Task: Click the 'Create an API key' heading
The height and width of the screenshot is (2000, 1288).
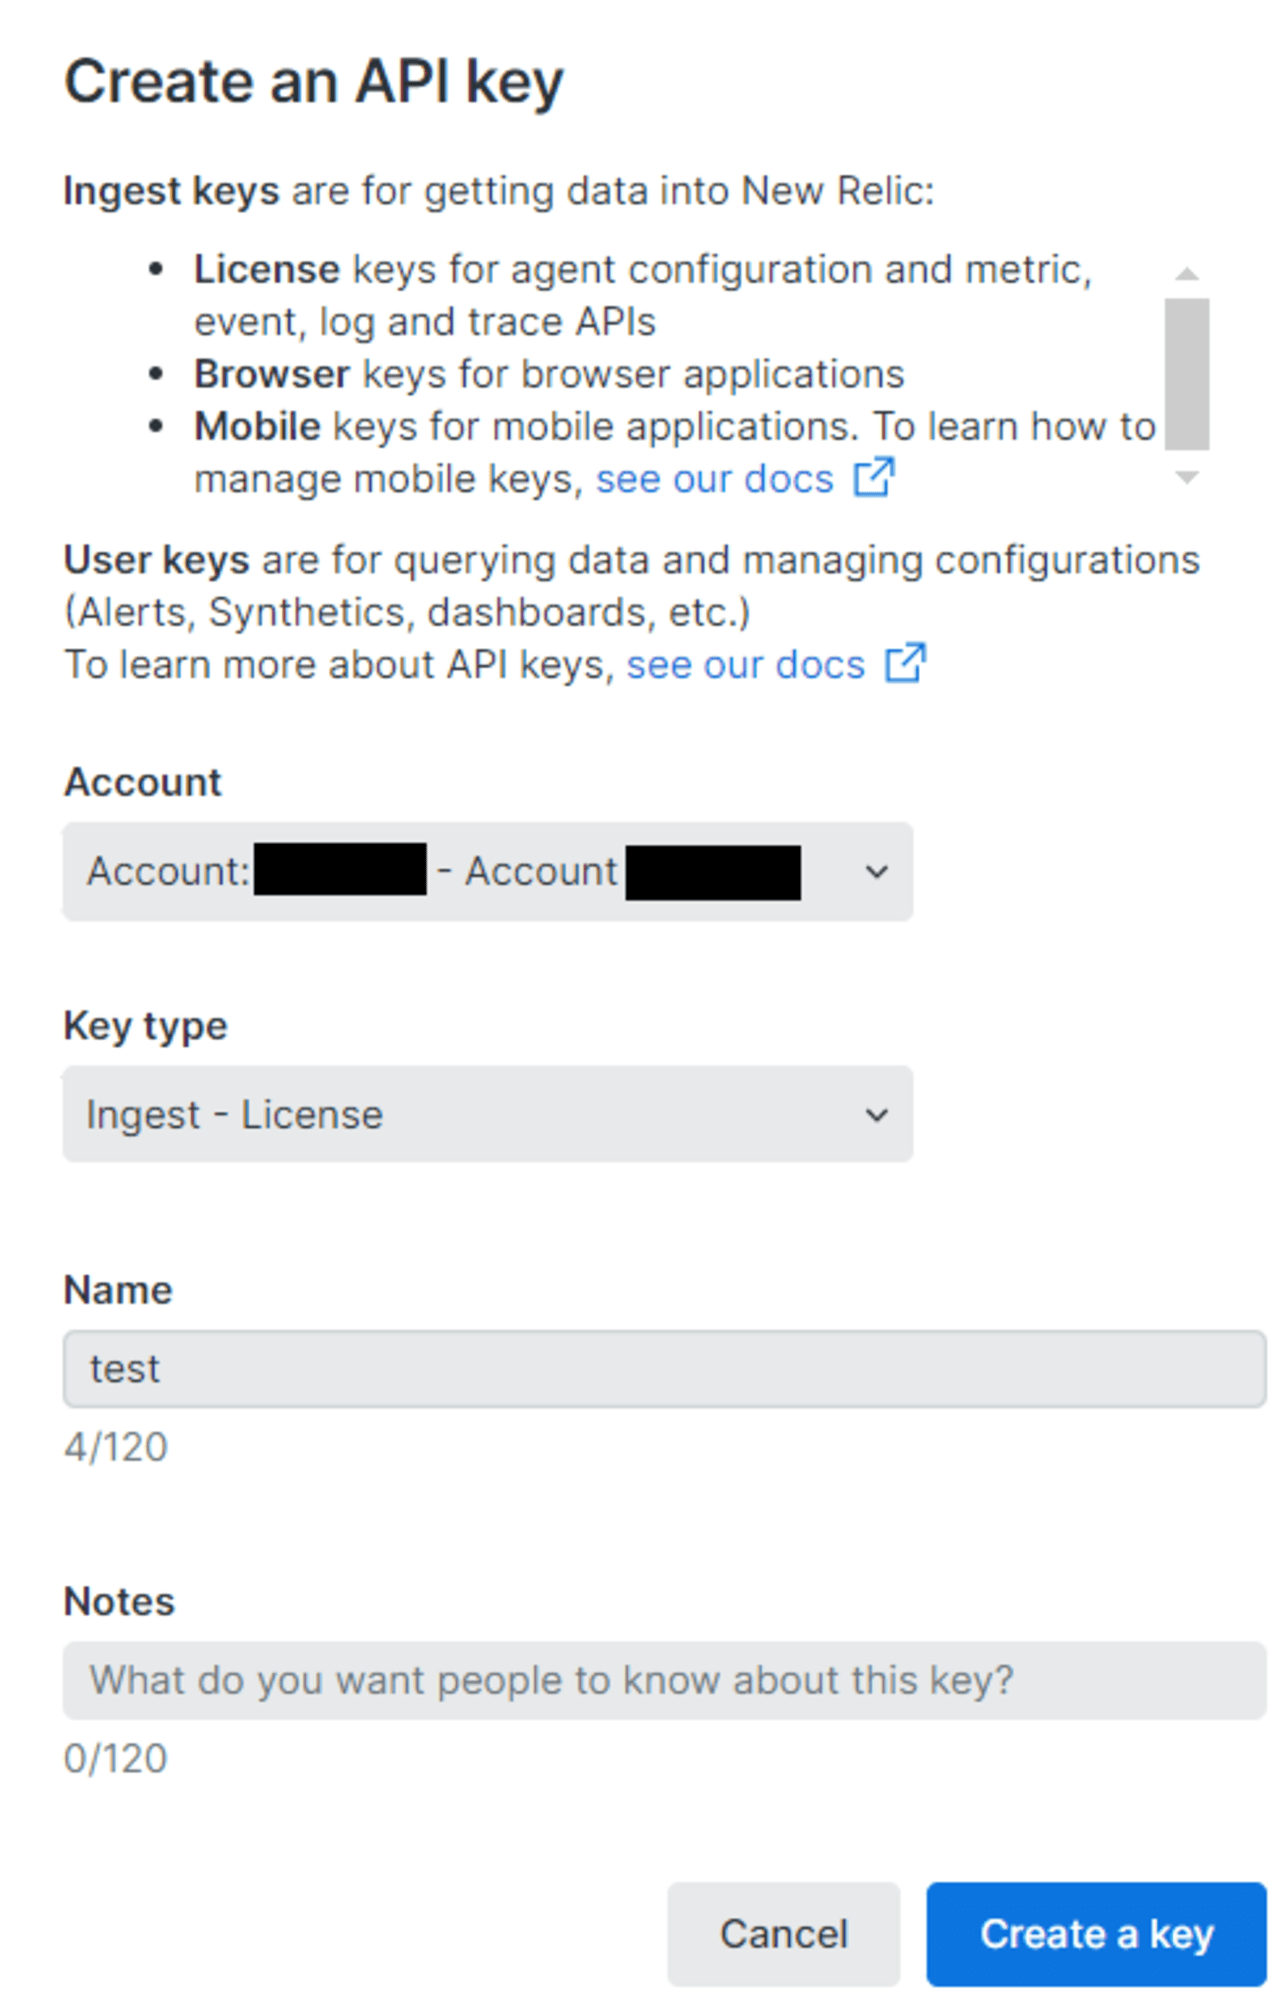Action: click(x=314, y=83)
